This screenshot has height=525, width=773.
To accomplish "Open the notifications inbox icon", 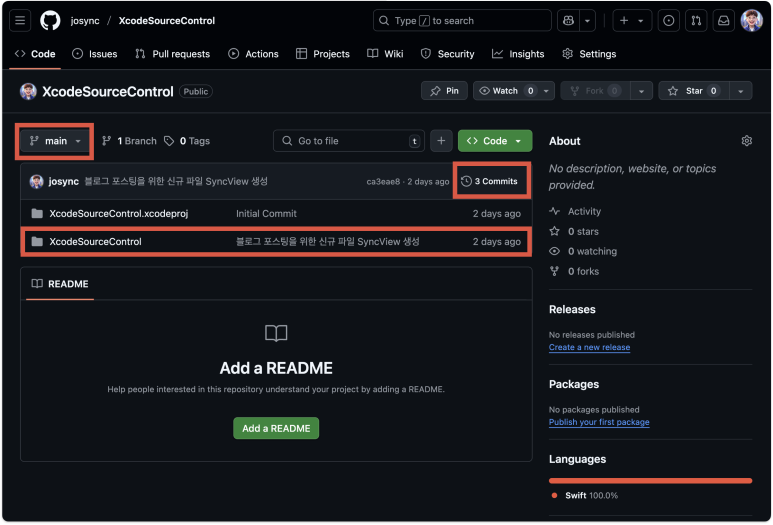I will (724, 21).
